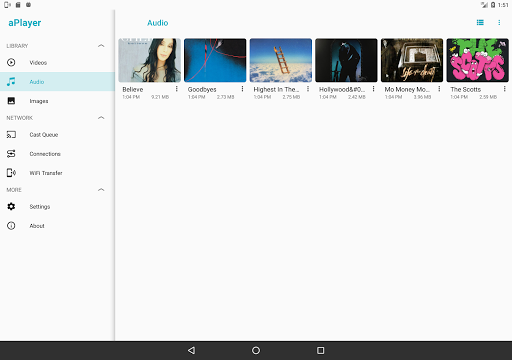Tap the Android home button
This screenshot has width=512, height=360.
256,350
